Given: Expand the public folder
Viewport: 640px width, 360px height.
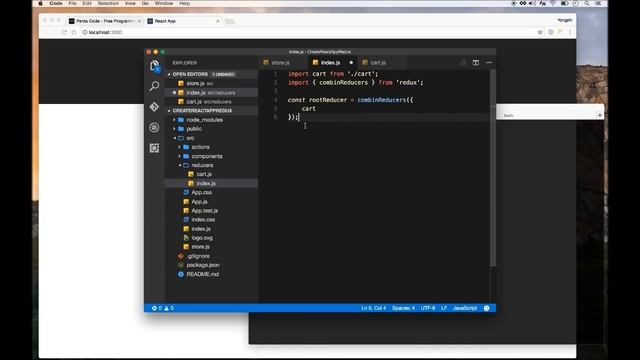Looking at the screenshot, I should (x=211, y=129).
